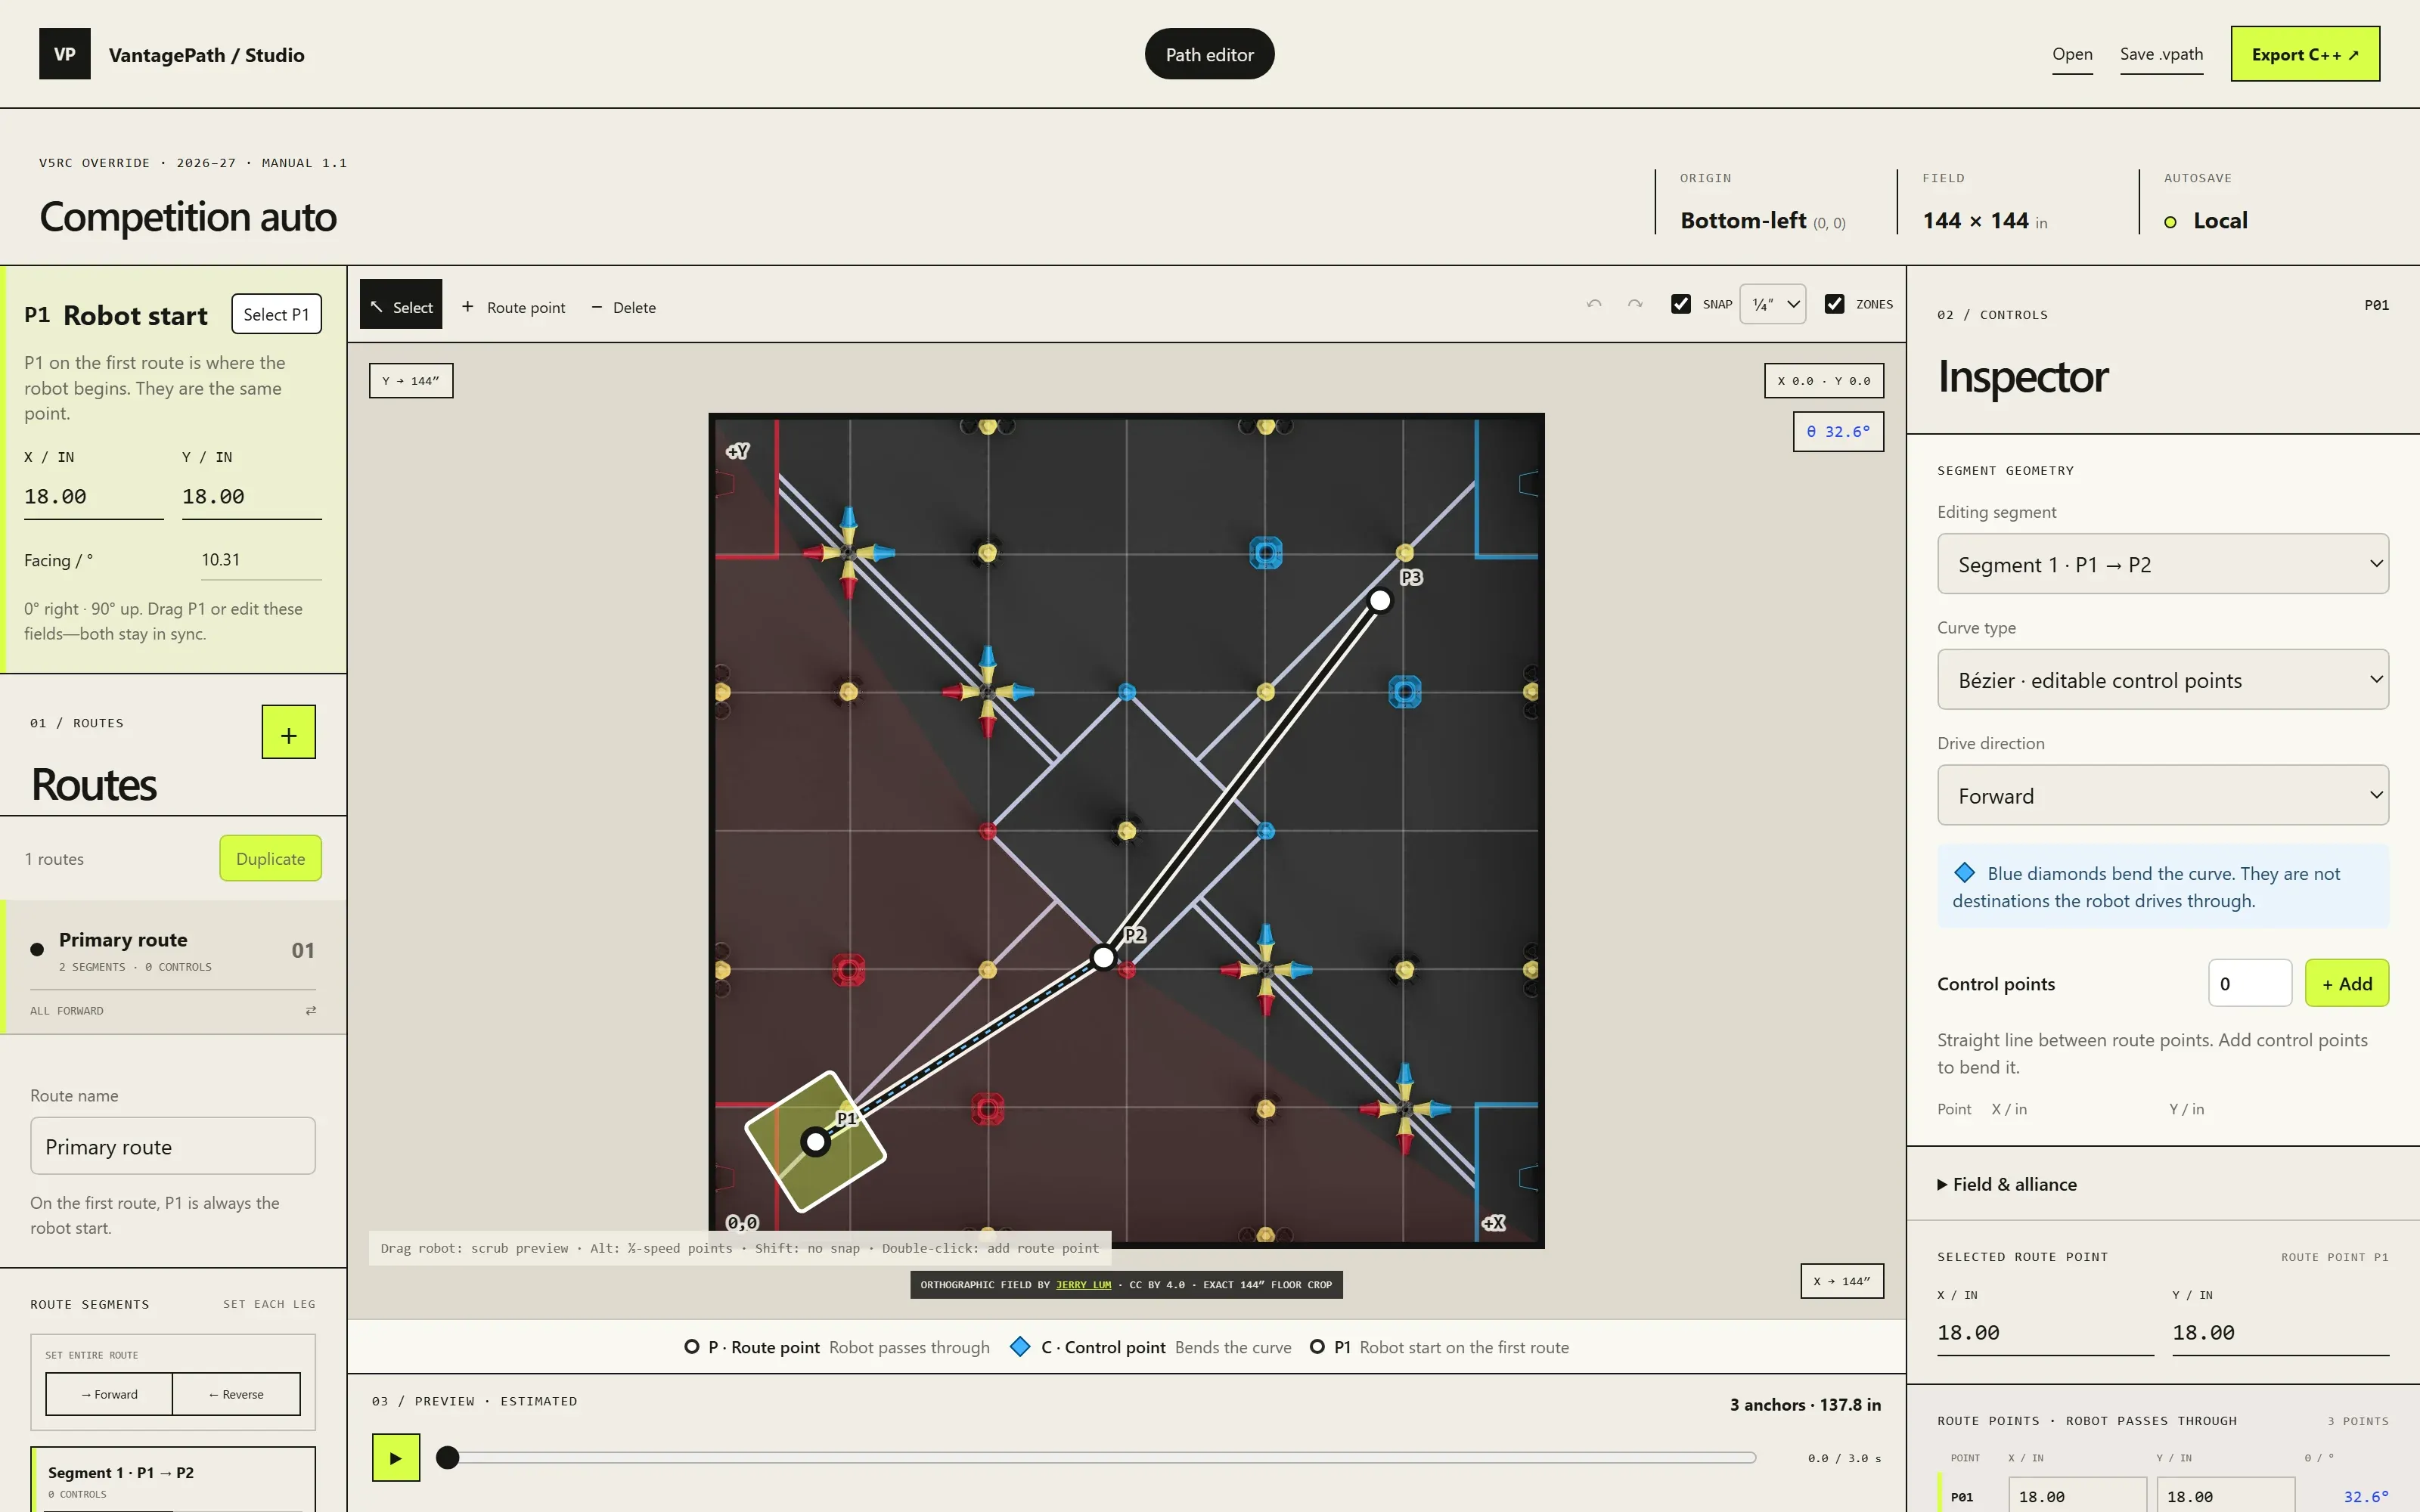Swap Primary route direction icon
Image resolution: width=2420 pixels, height=1512 pixels.
pyautogui.click(x=311, y=1011)
